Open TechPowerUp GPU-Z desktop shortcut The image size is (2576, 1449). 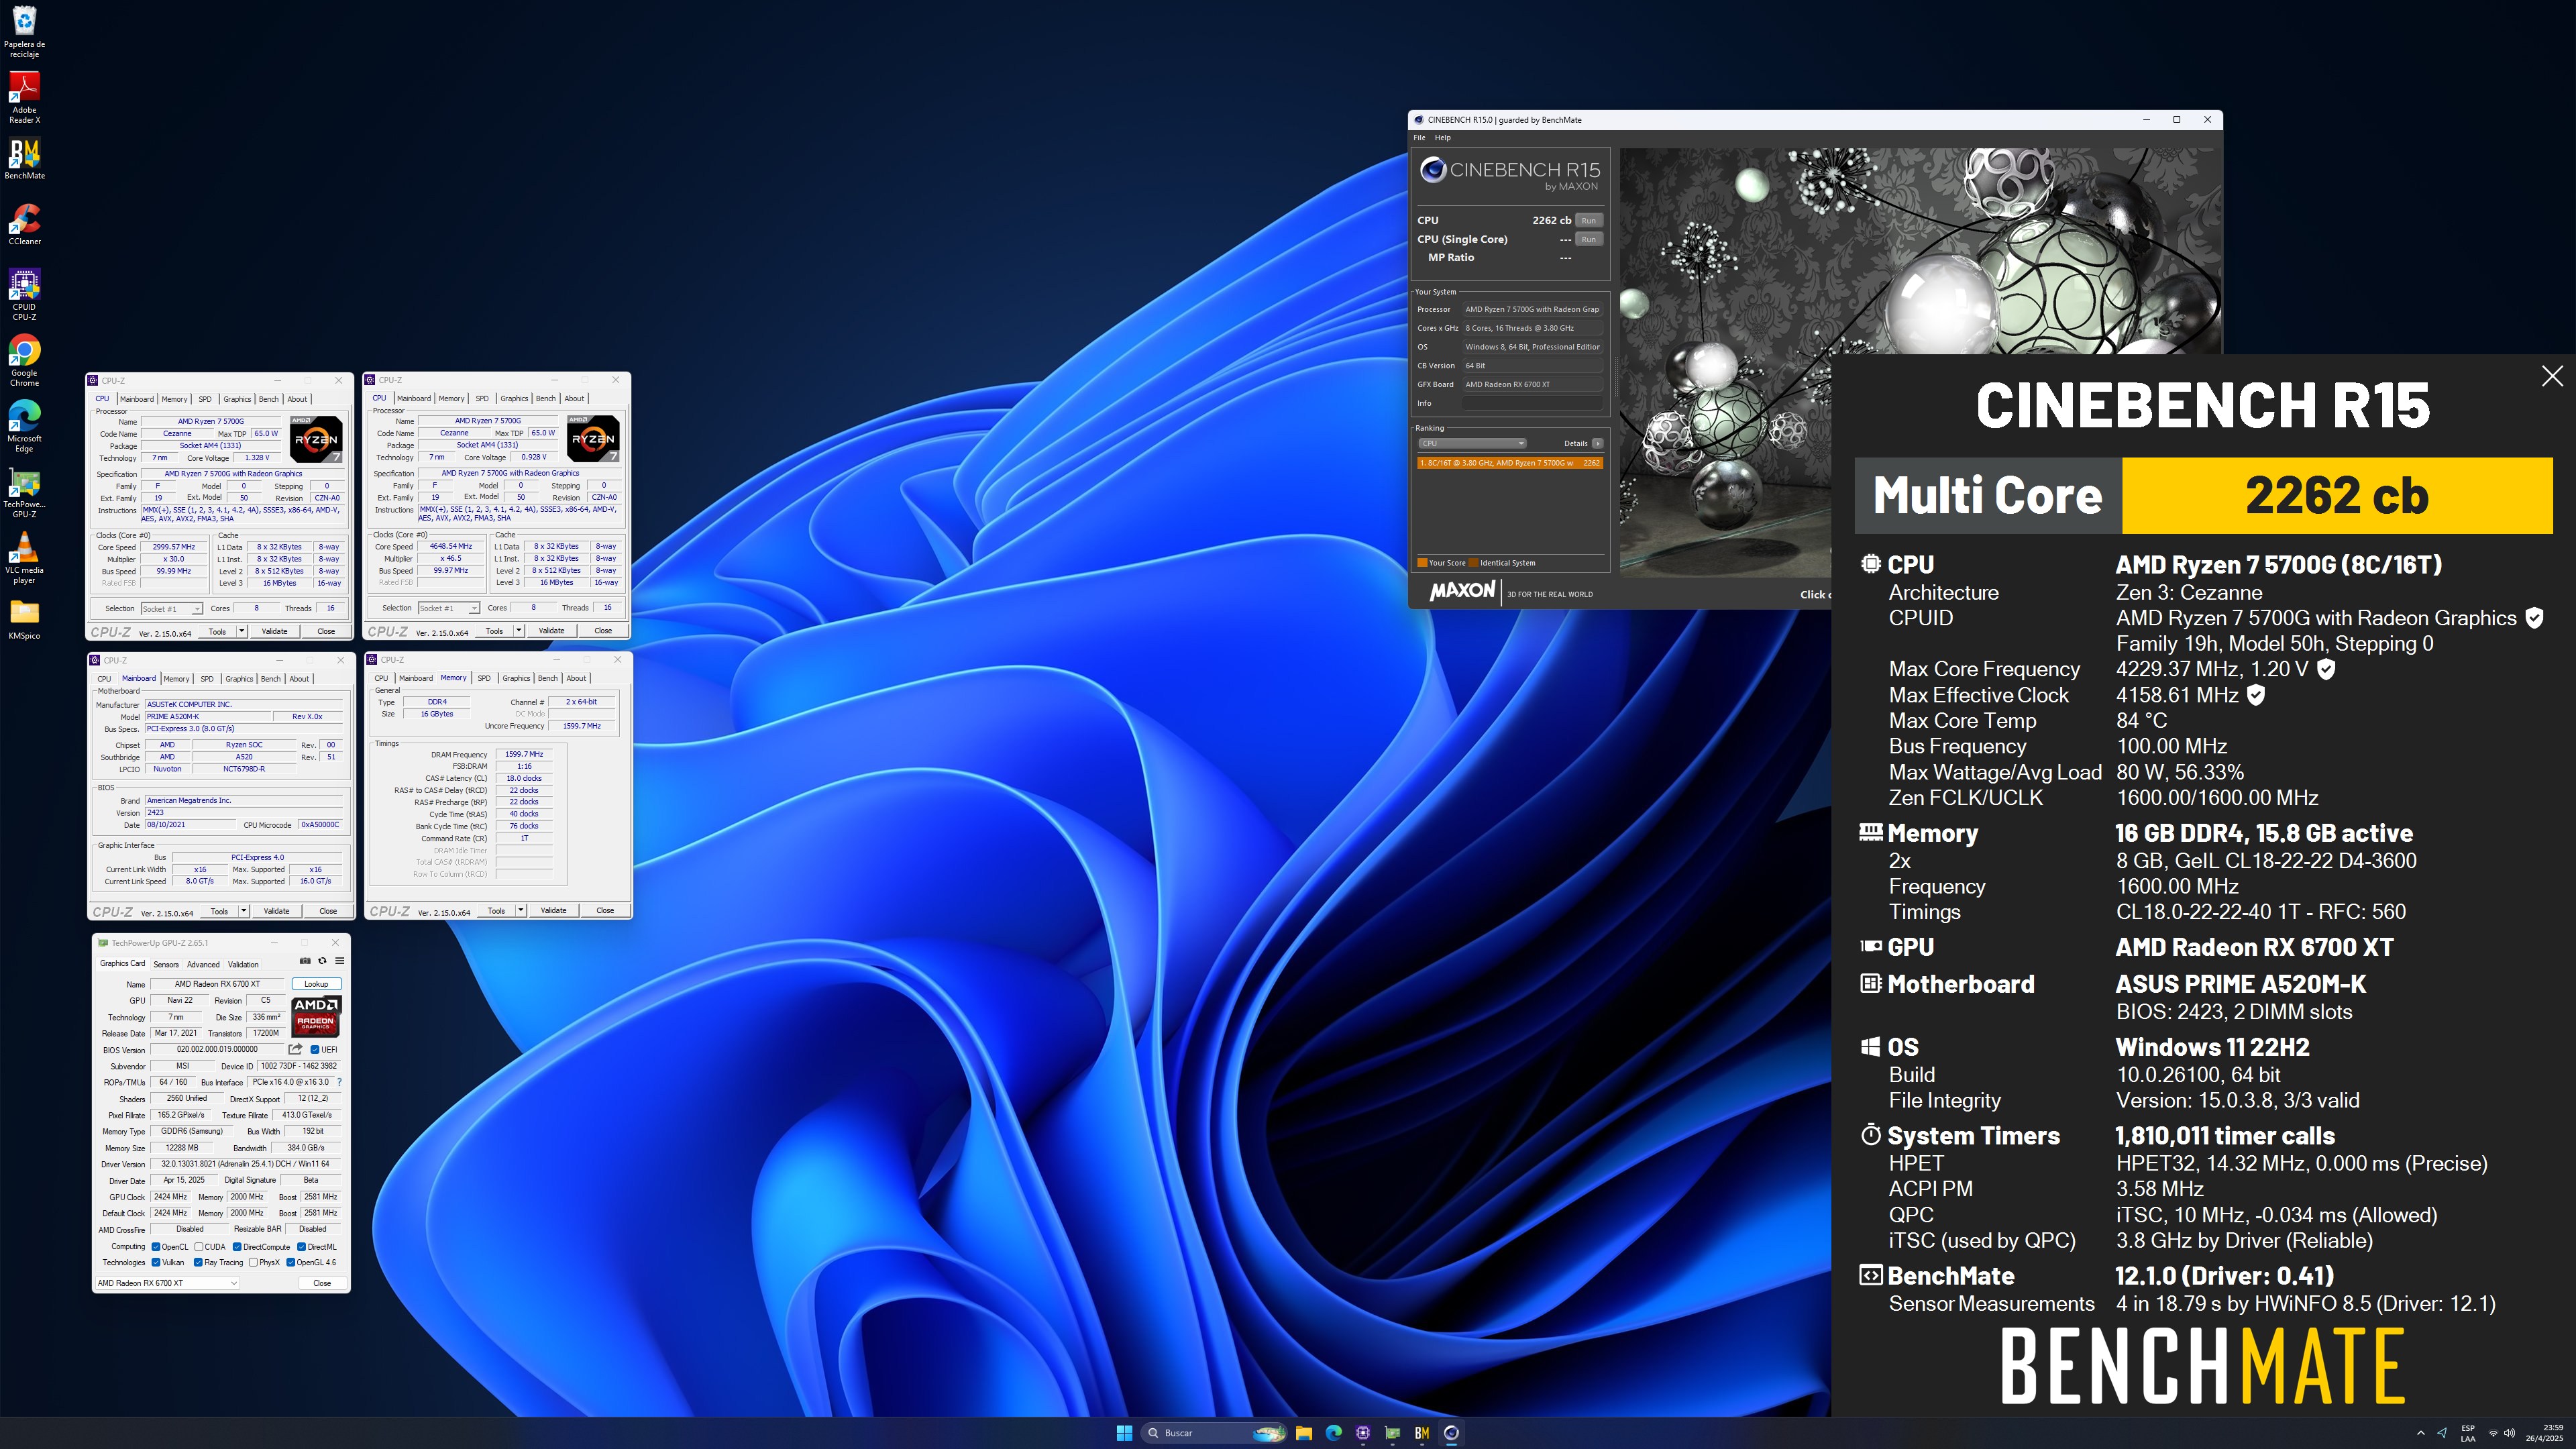coord(24,493)
